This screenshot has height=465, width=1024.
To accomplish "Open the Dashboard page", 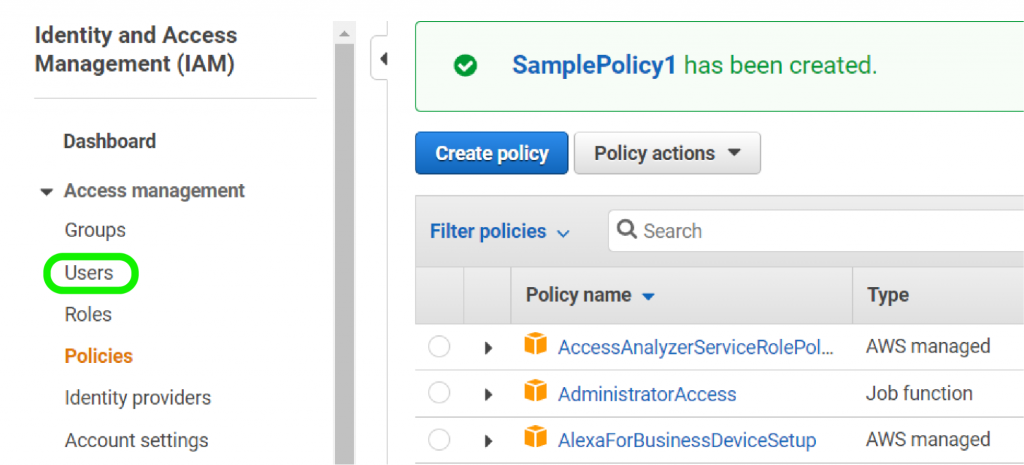I will point(110,141).
